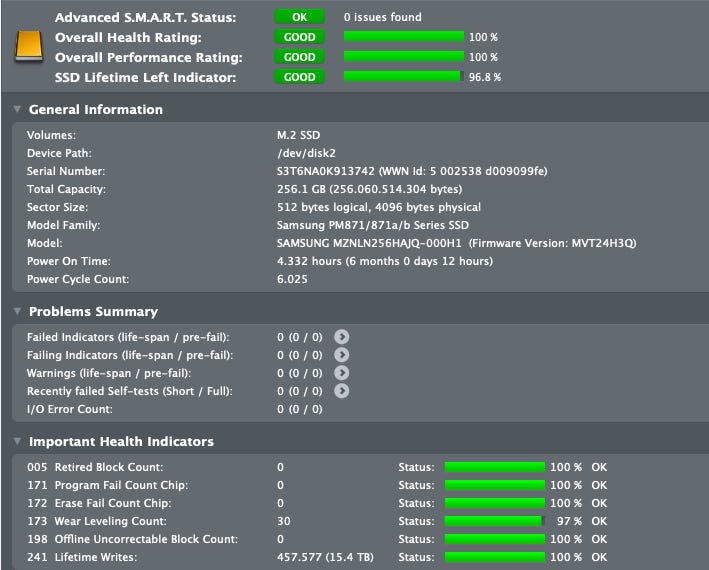Collapse the Important Health Indicators section
Viewport: 709px width, 570px height.
17,442
